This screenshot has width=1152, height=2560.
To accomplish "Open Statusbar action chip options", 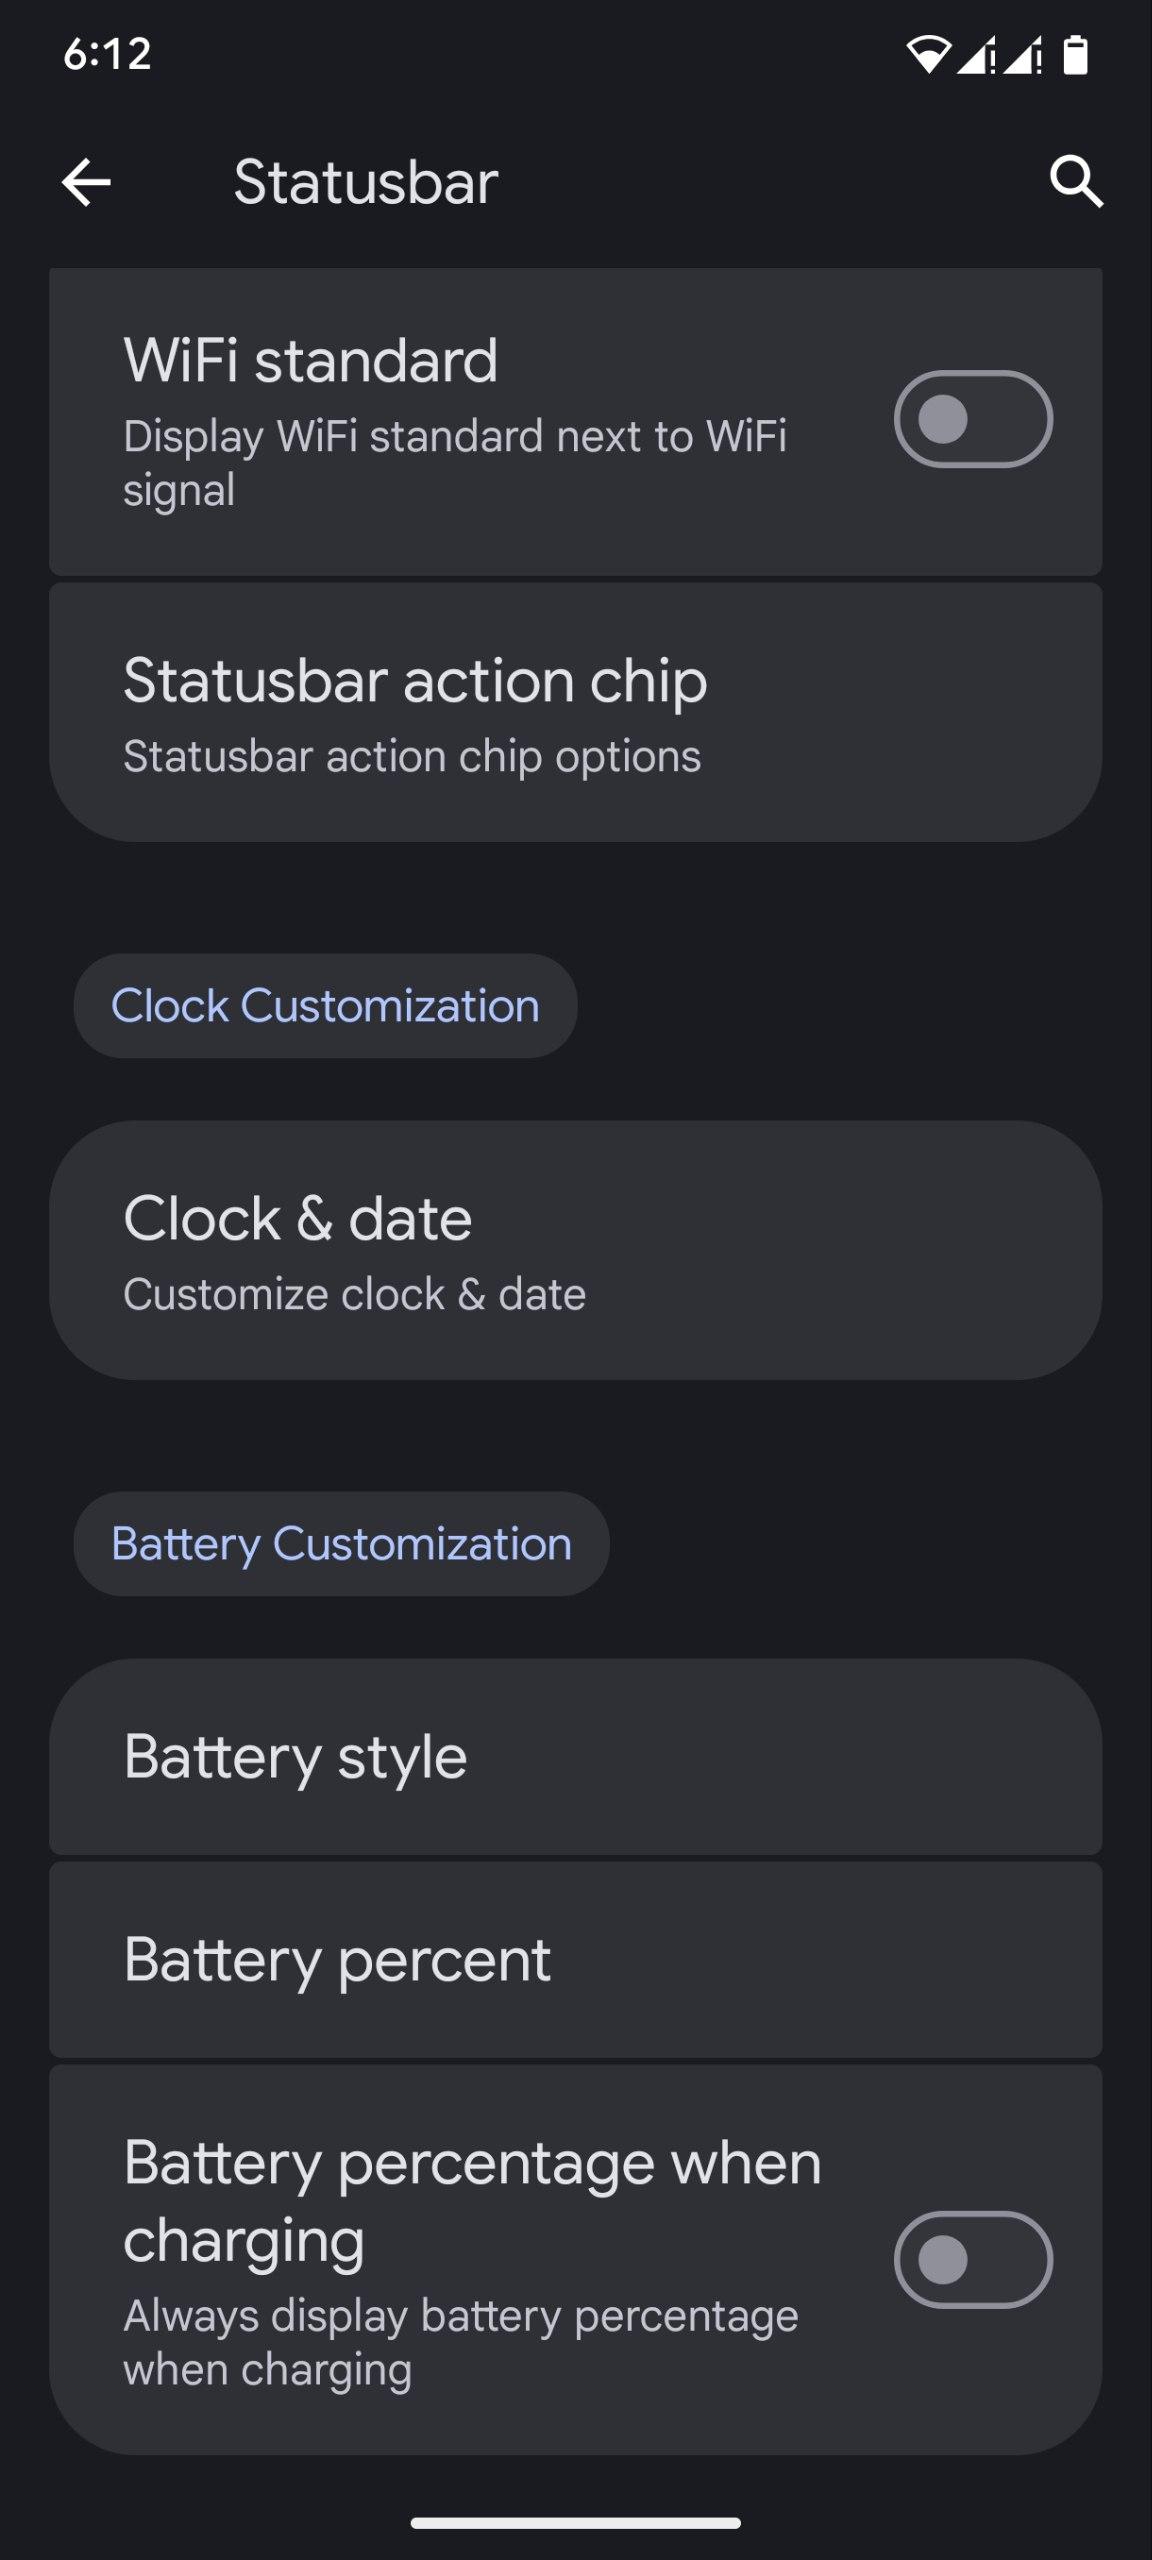I will 575,712.
